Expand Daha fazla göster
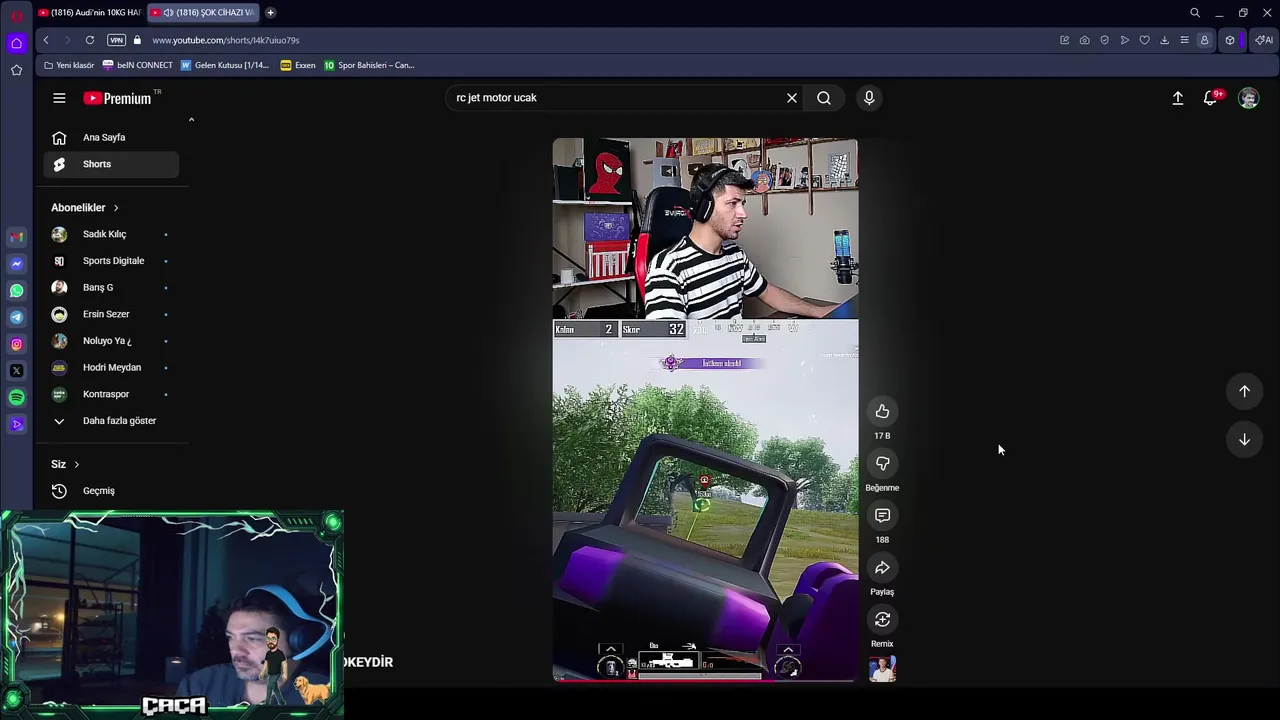Image resolution: width=1280 pixels, height=720 pixels. [x=111, y=421]
